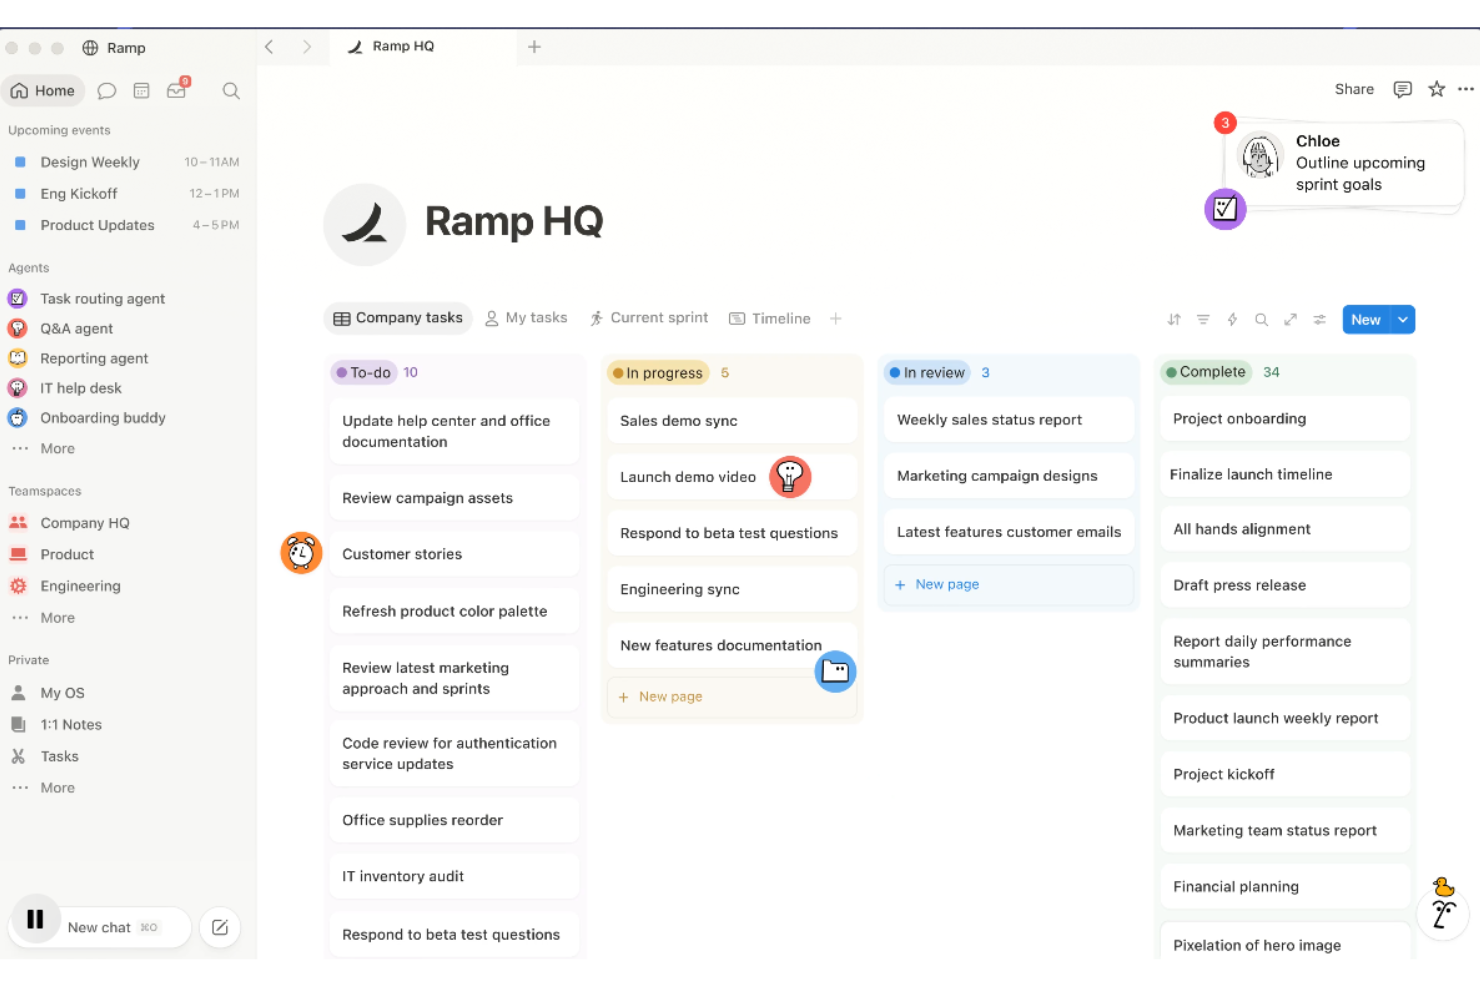This screenshot has width=1480, height=987.
Task: Add a new view with plus icon
Action: tap(836, 319)
